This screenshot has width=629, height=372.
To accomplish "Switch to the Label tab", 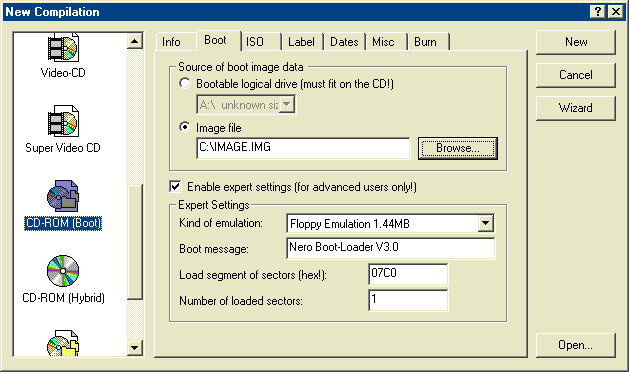I will pyautogui.click(x=302, y=42).
